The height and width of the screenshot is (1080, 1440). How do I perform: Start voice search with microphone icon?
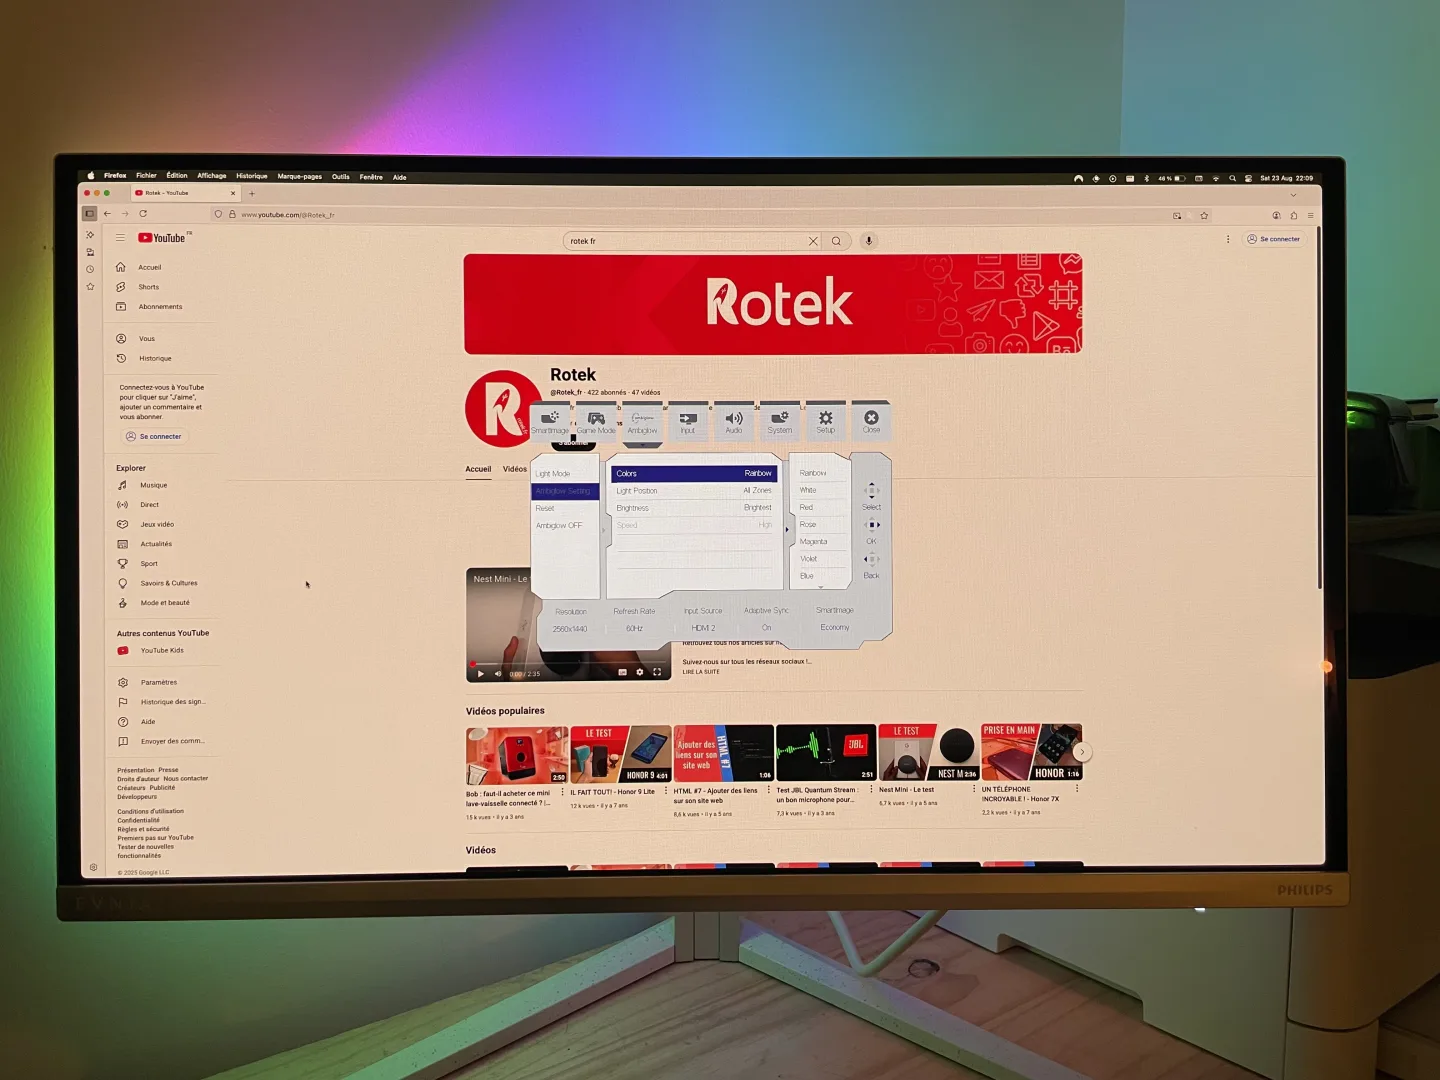pyautogui.click(x=869, y=241)
